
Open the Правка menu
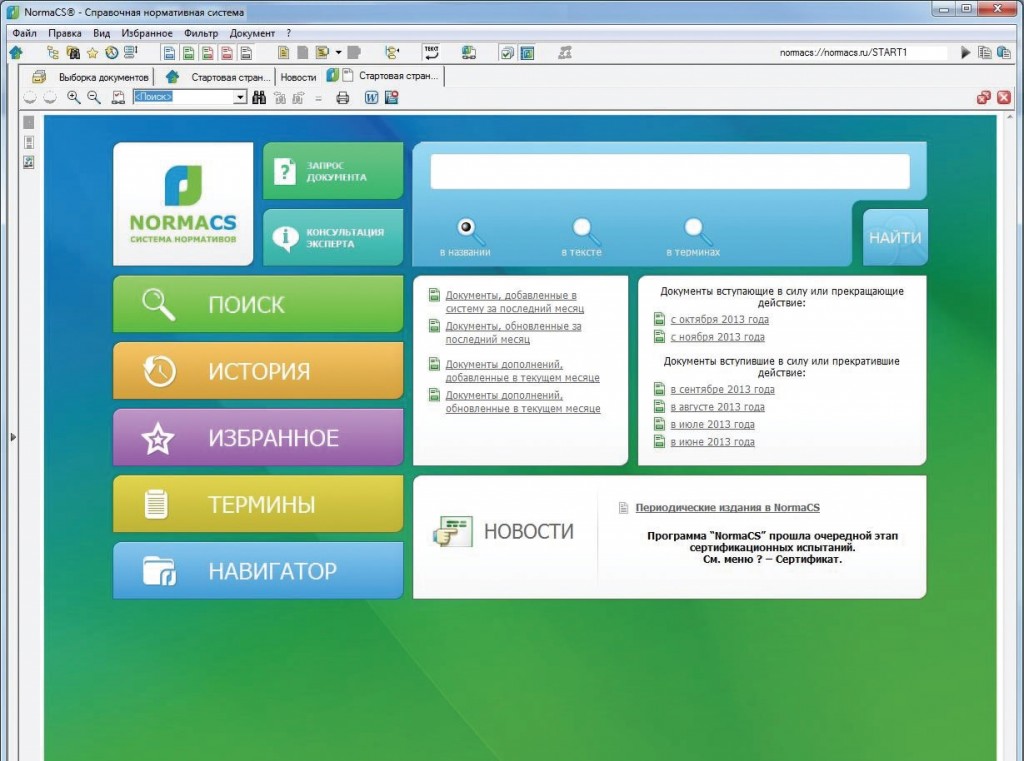coord(65,33)
